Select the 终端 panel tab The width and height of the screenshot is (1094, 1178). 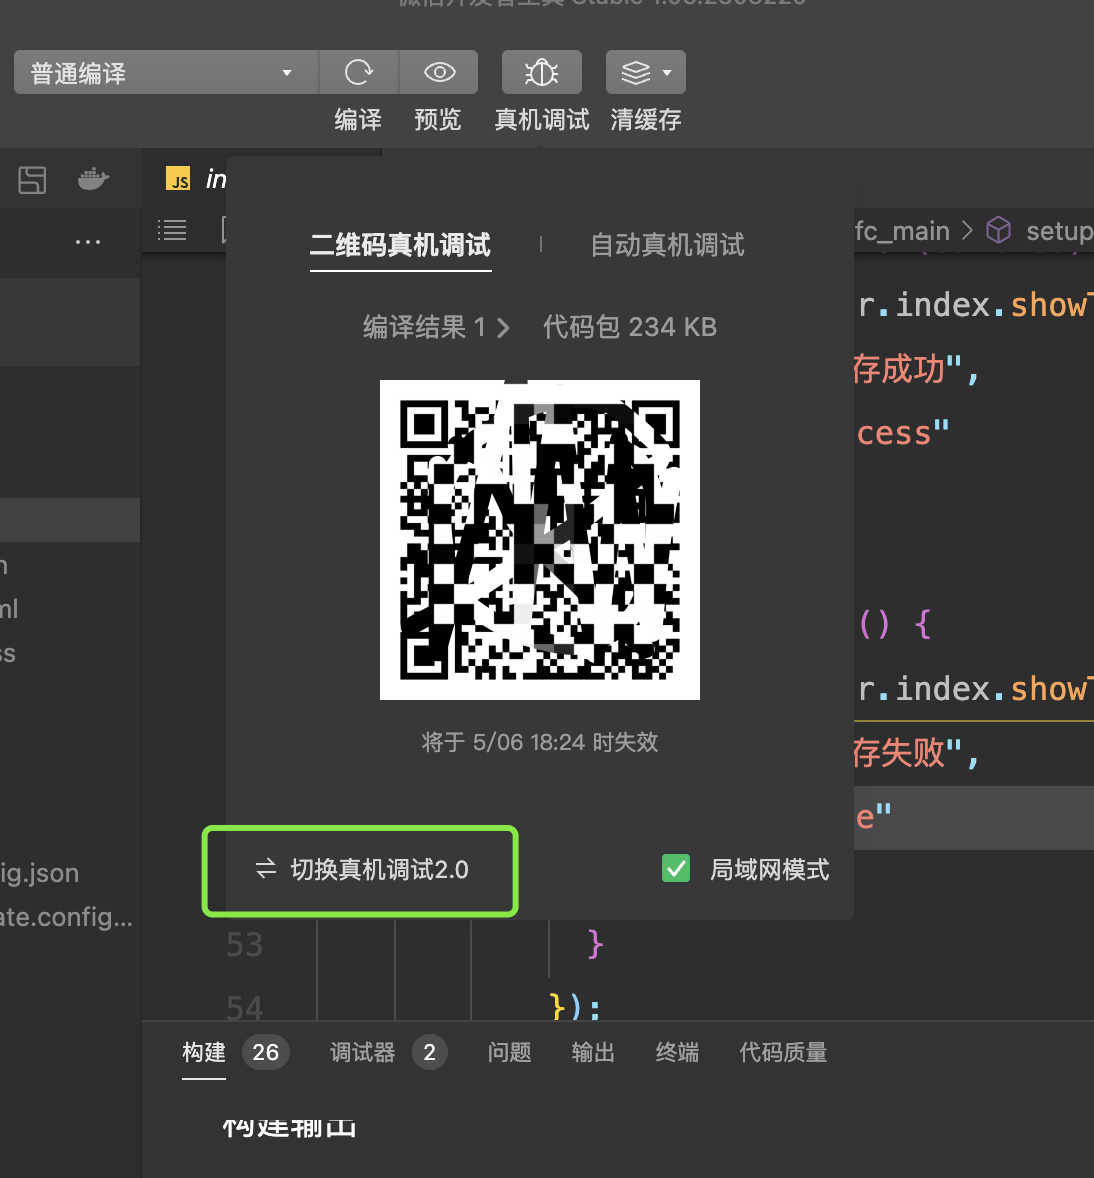point(677,1052)
